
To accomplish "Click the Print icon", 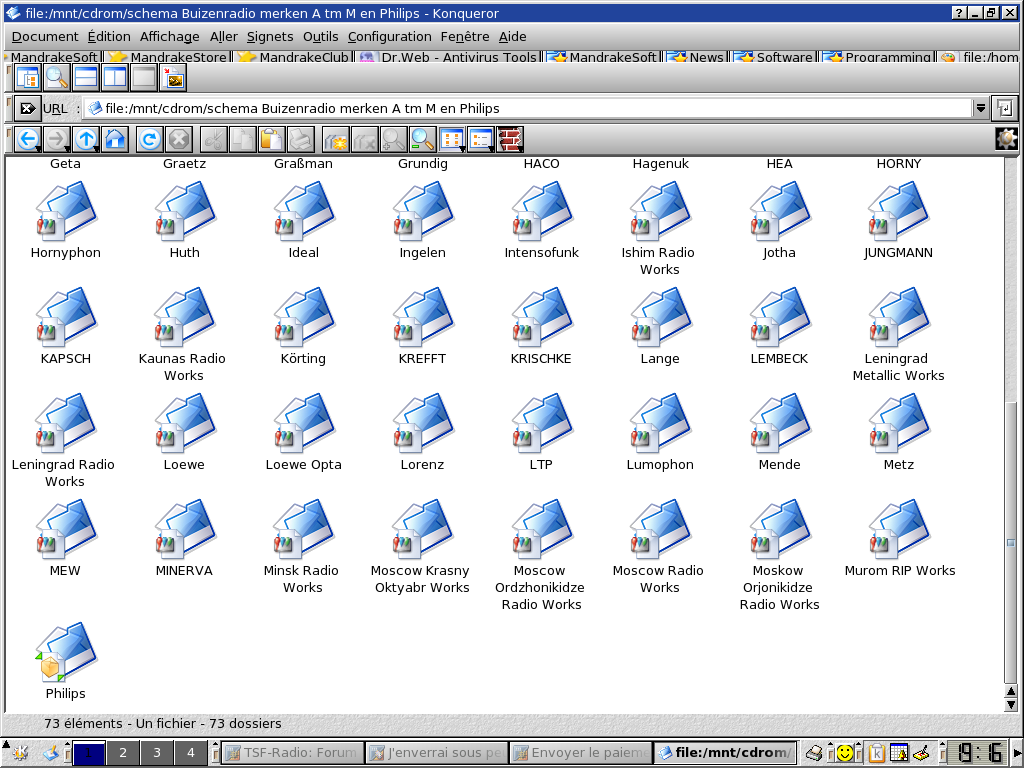I will [301, 139].
